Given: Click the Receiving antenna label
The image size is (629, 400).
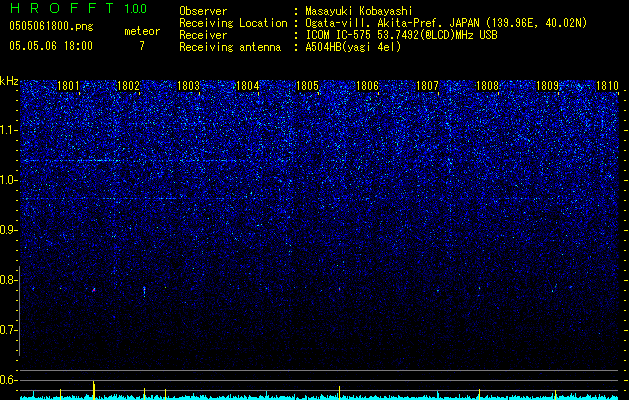Looking at the screenshot, I should click(230, 47).
